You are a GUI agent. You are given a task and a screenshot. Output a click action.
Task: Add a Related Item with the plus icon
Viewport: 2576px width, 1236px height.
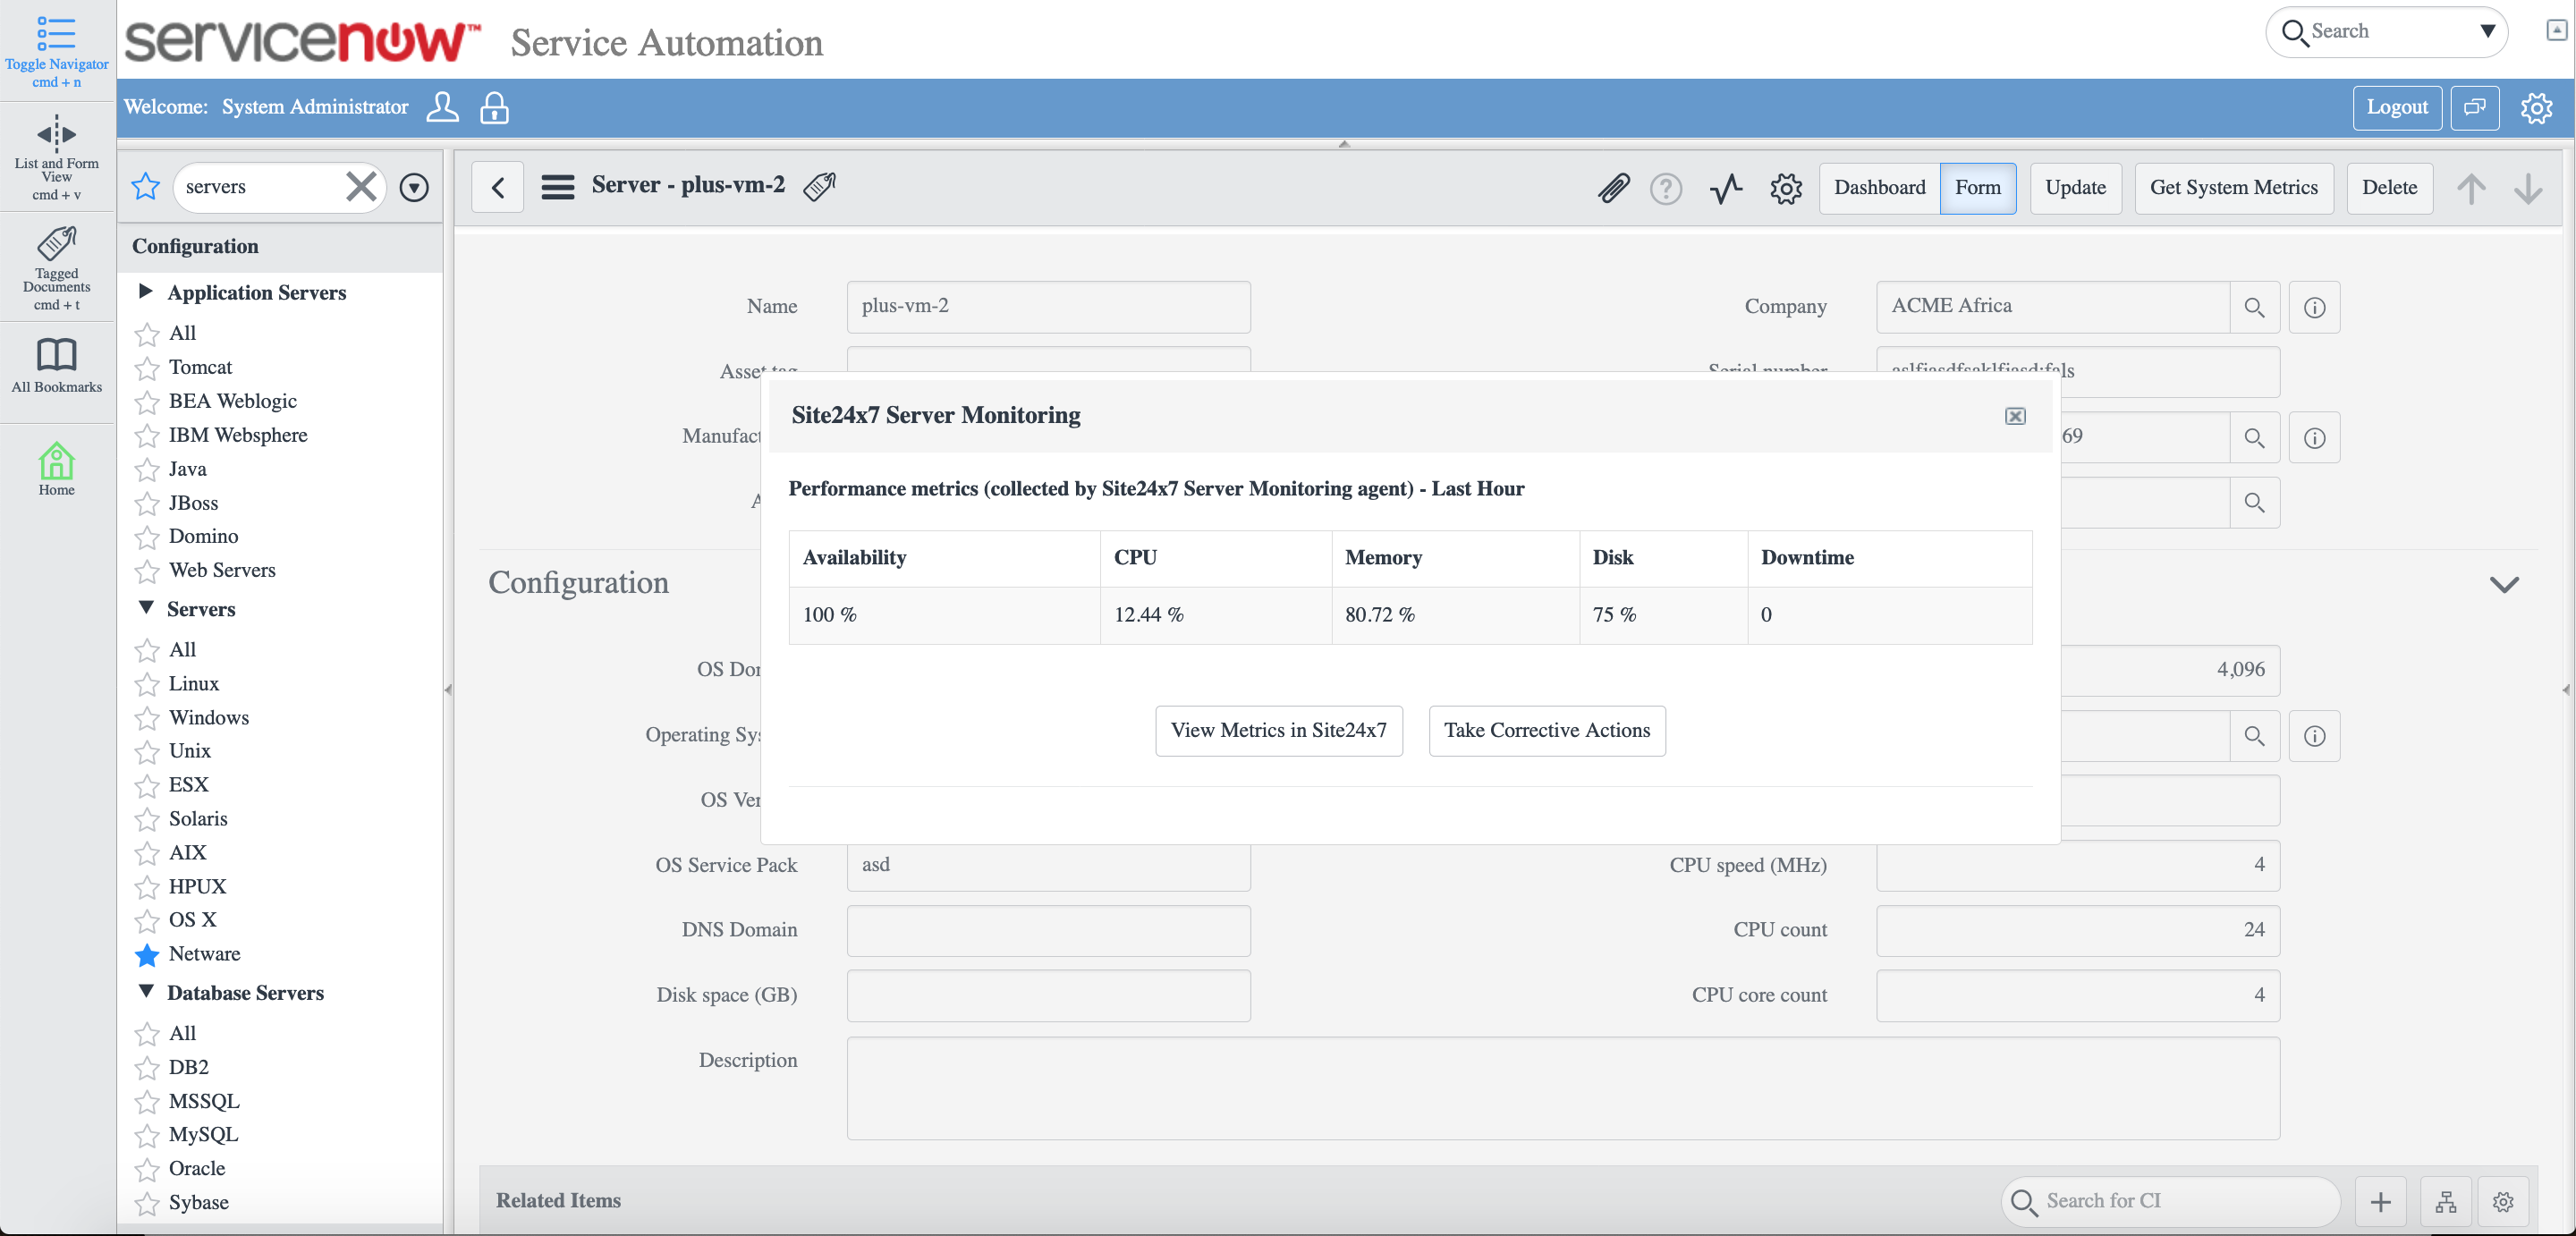click(x=2381, y=1202)
